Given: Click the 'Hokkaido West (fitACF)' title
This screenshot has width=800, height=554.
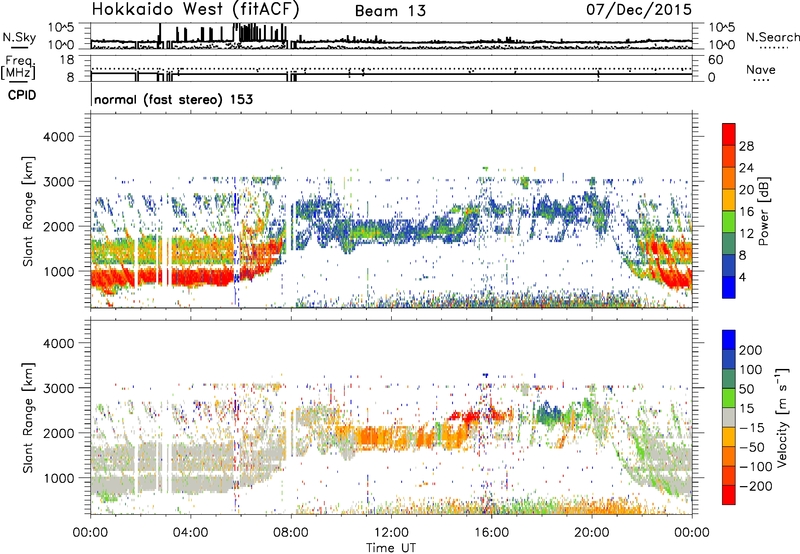Looking at the screenshot, I should tap(195, 9).
